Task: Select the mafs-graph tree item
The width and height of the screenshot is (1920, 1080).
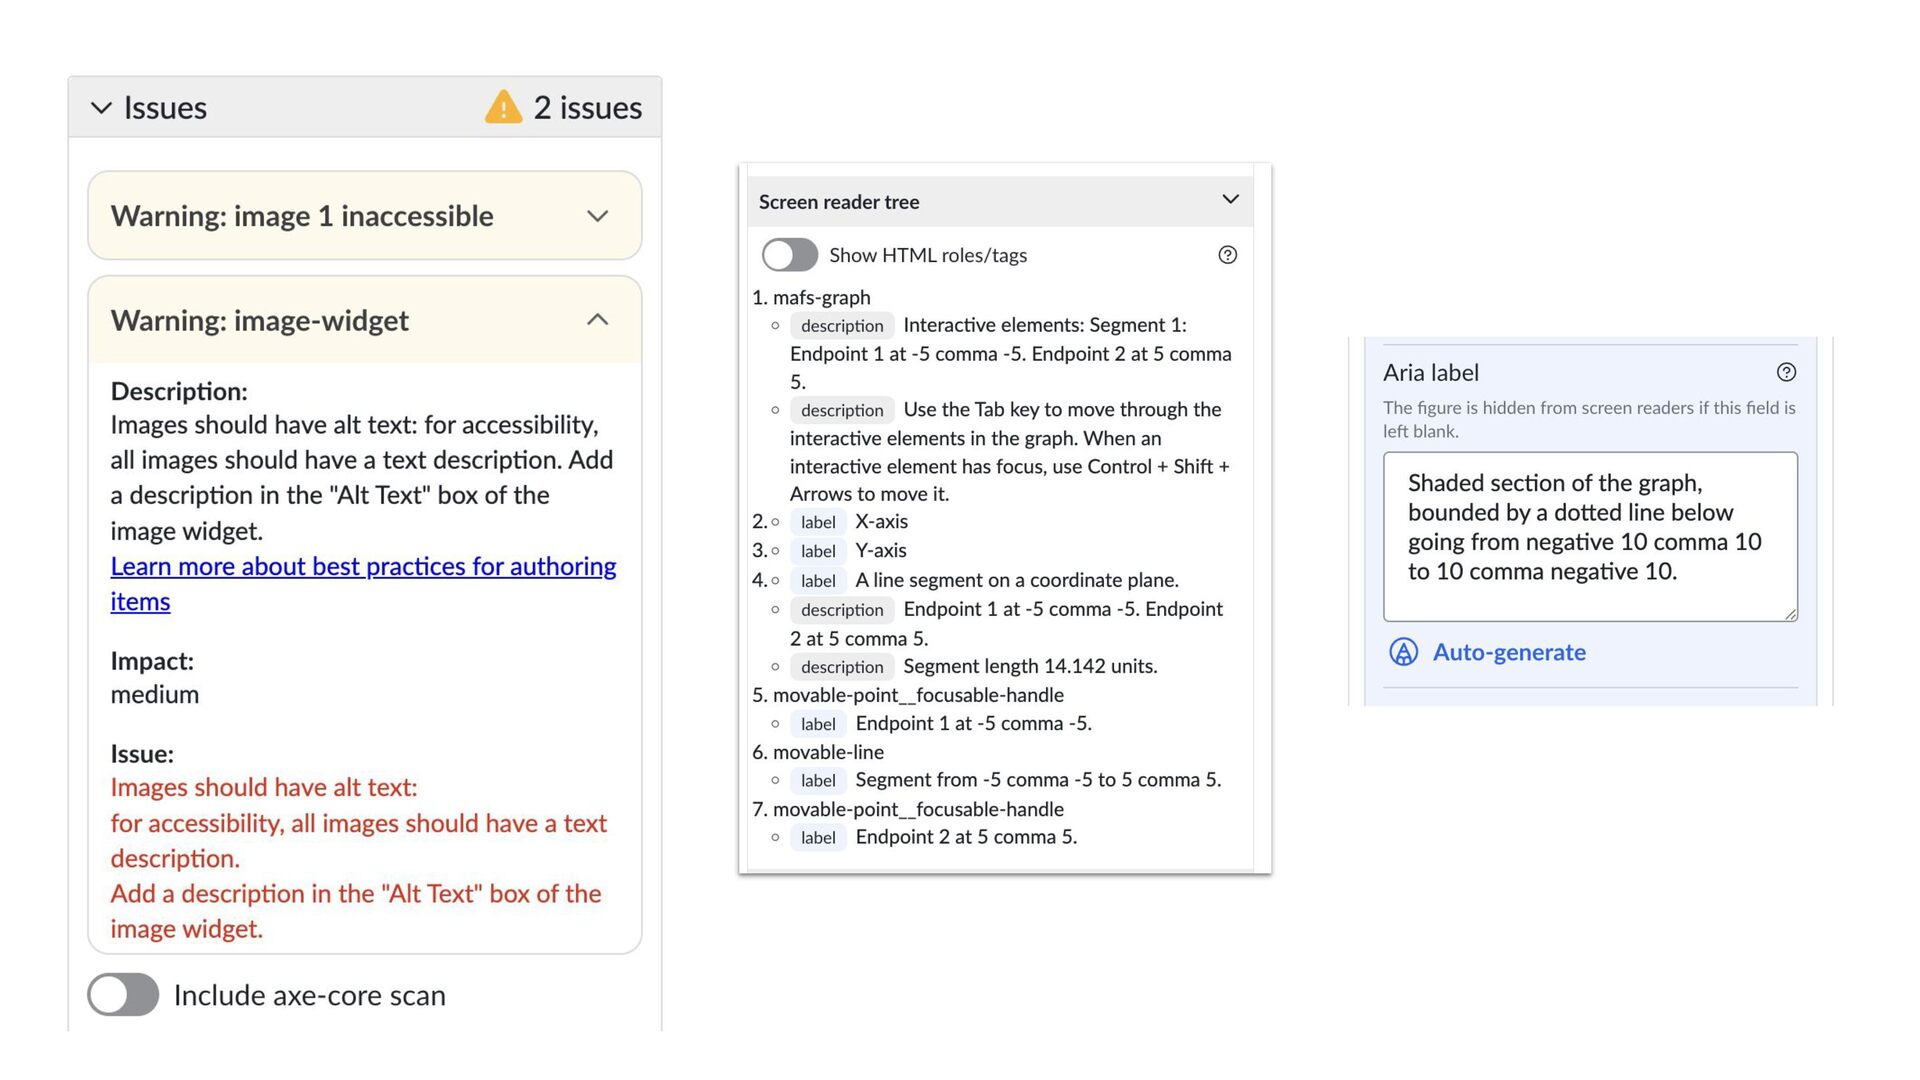Action: click(821, 298)
